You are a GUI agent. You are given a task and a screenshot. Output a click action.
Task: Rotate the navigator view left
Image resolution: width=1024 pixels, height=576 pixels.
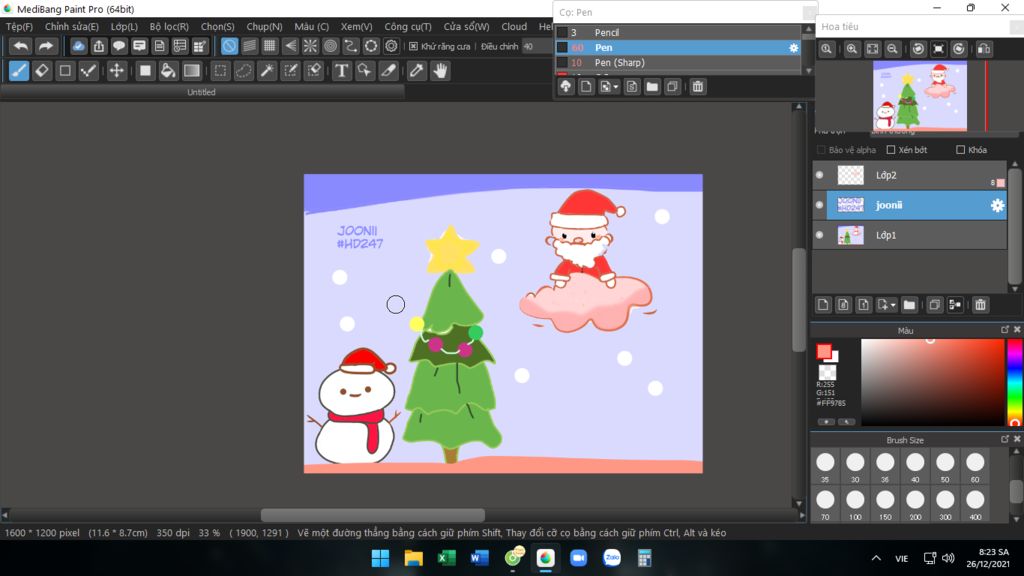(x=918, y=49)
